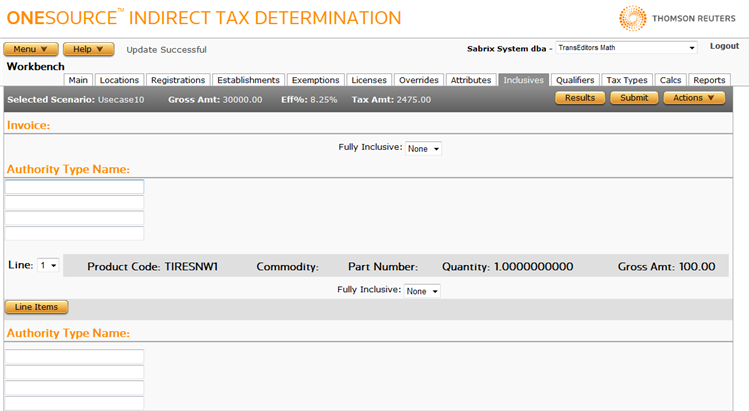Select the Exemptions tab
The height and width of the screenshot is (411, 749).
315,80
